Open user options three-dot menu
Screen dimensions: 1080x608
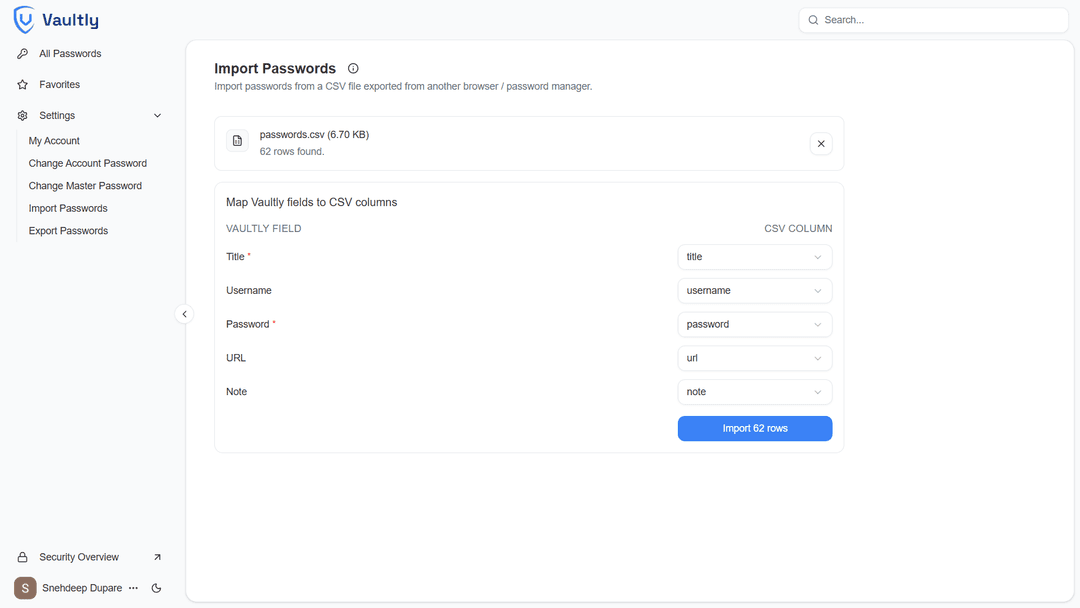coord(133,588)
